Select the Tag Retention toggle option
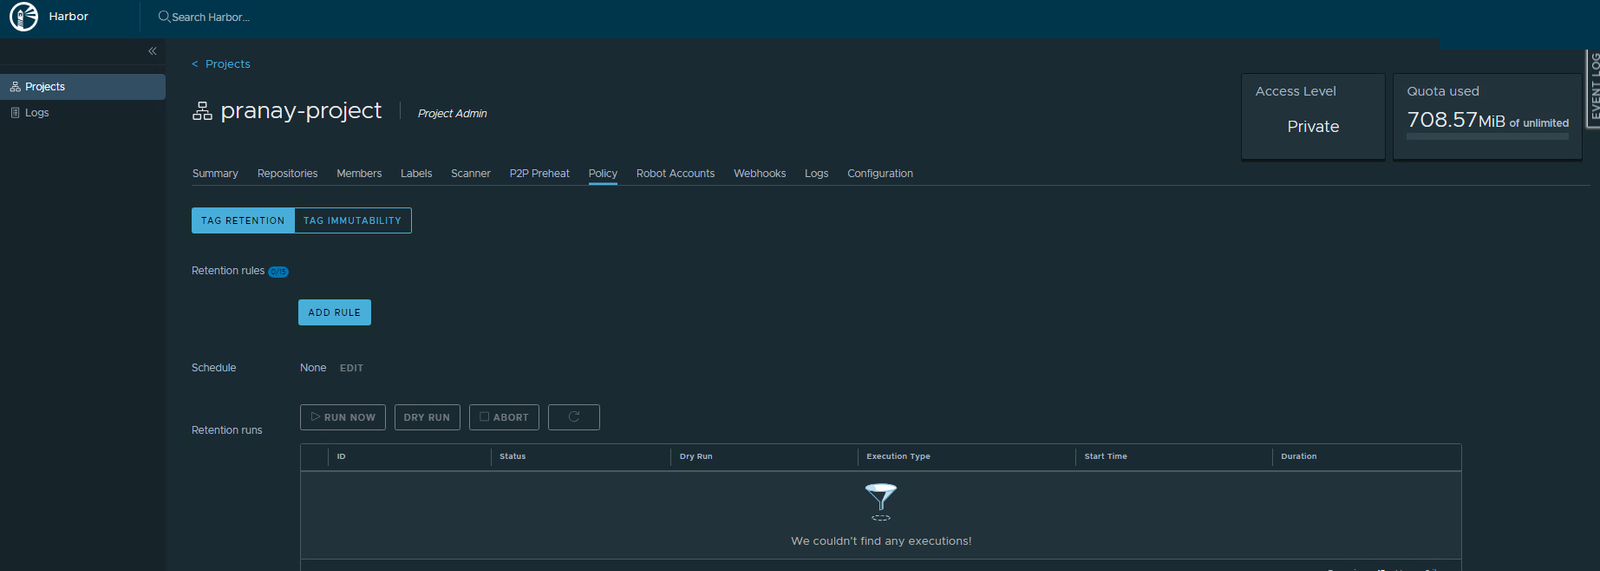 [x=243, y=220]
